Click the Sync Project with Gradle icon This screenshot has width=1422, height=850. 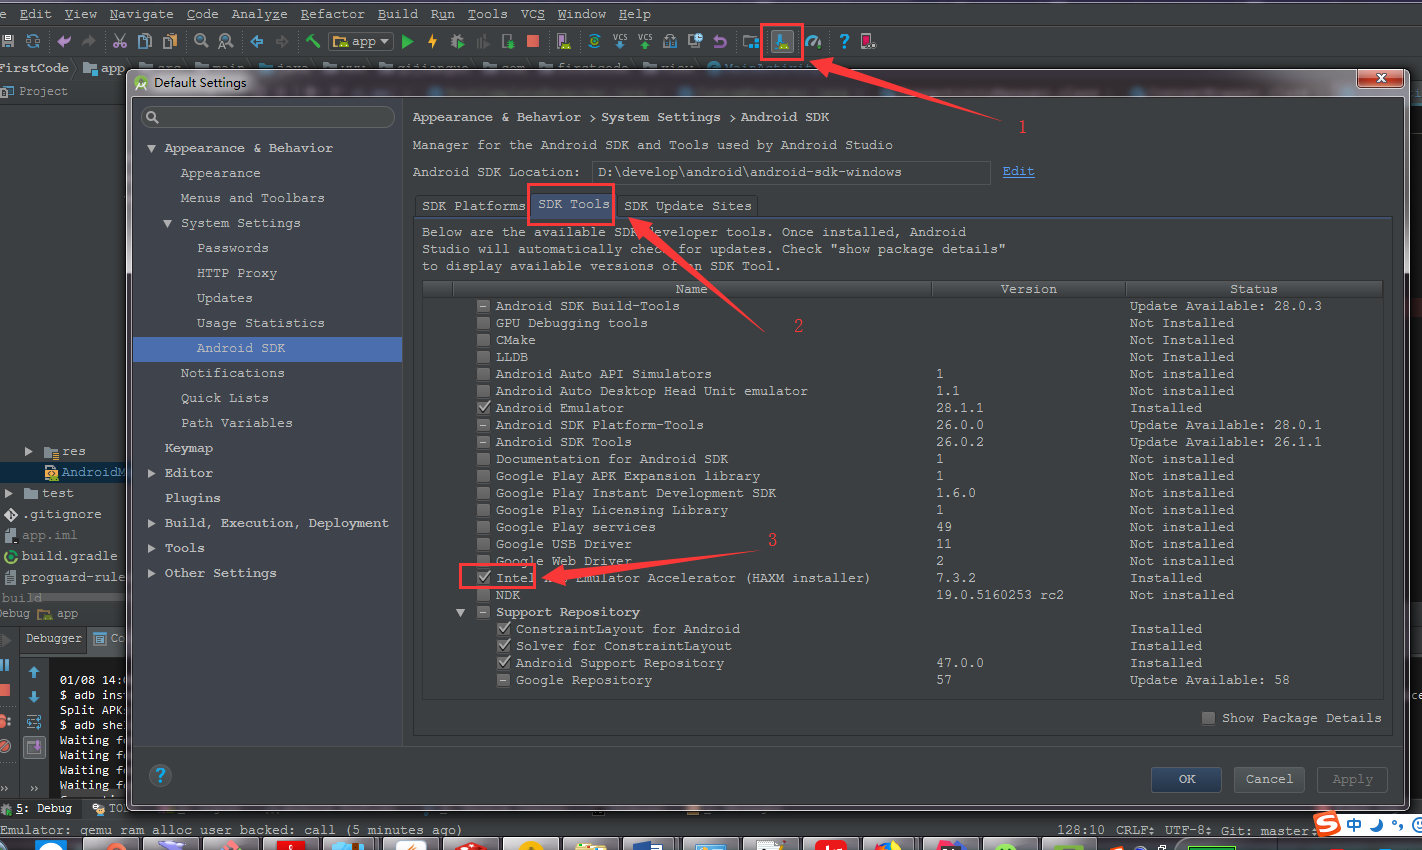point(595,41)
